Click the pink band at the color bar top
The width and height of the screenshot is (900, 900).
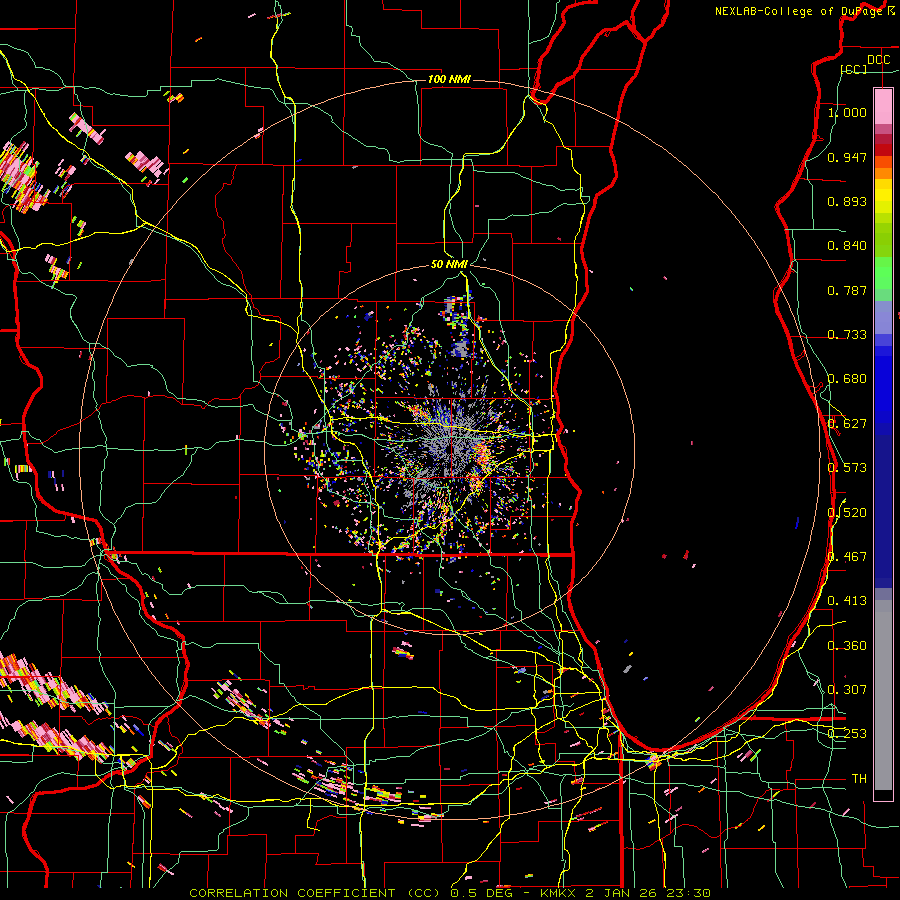tap(883, 106)
